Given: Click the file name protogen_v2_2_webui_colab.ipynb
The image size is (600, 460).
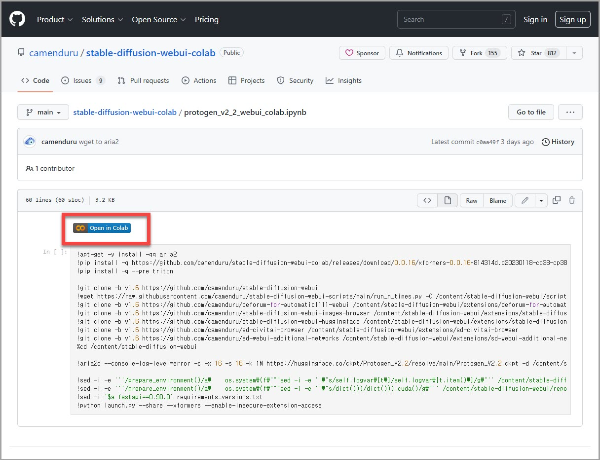Looking at the screenshot, I should [245, 113].
